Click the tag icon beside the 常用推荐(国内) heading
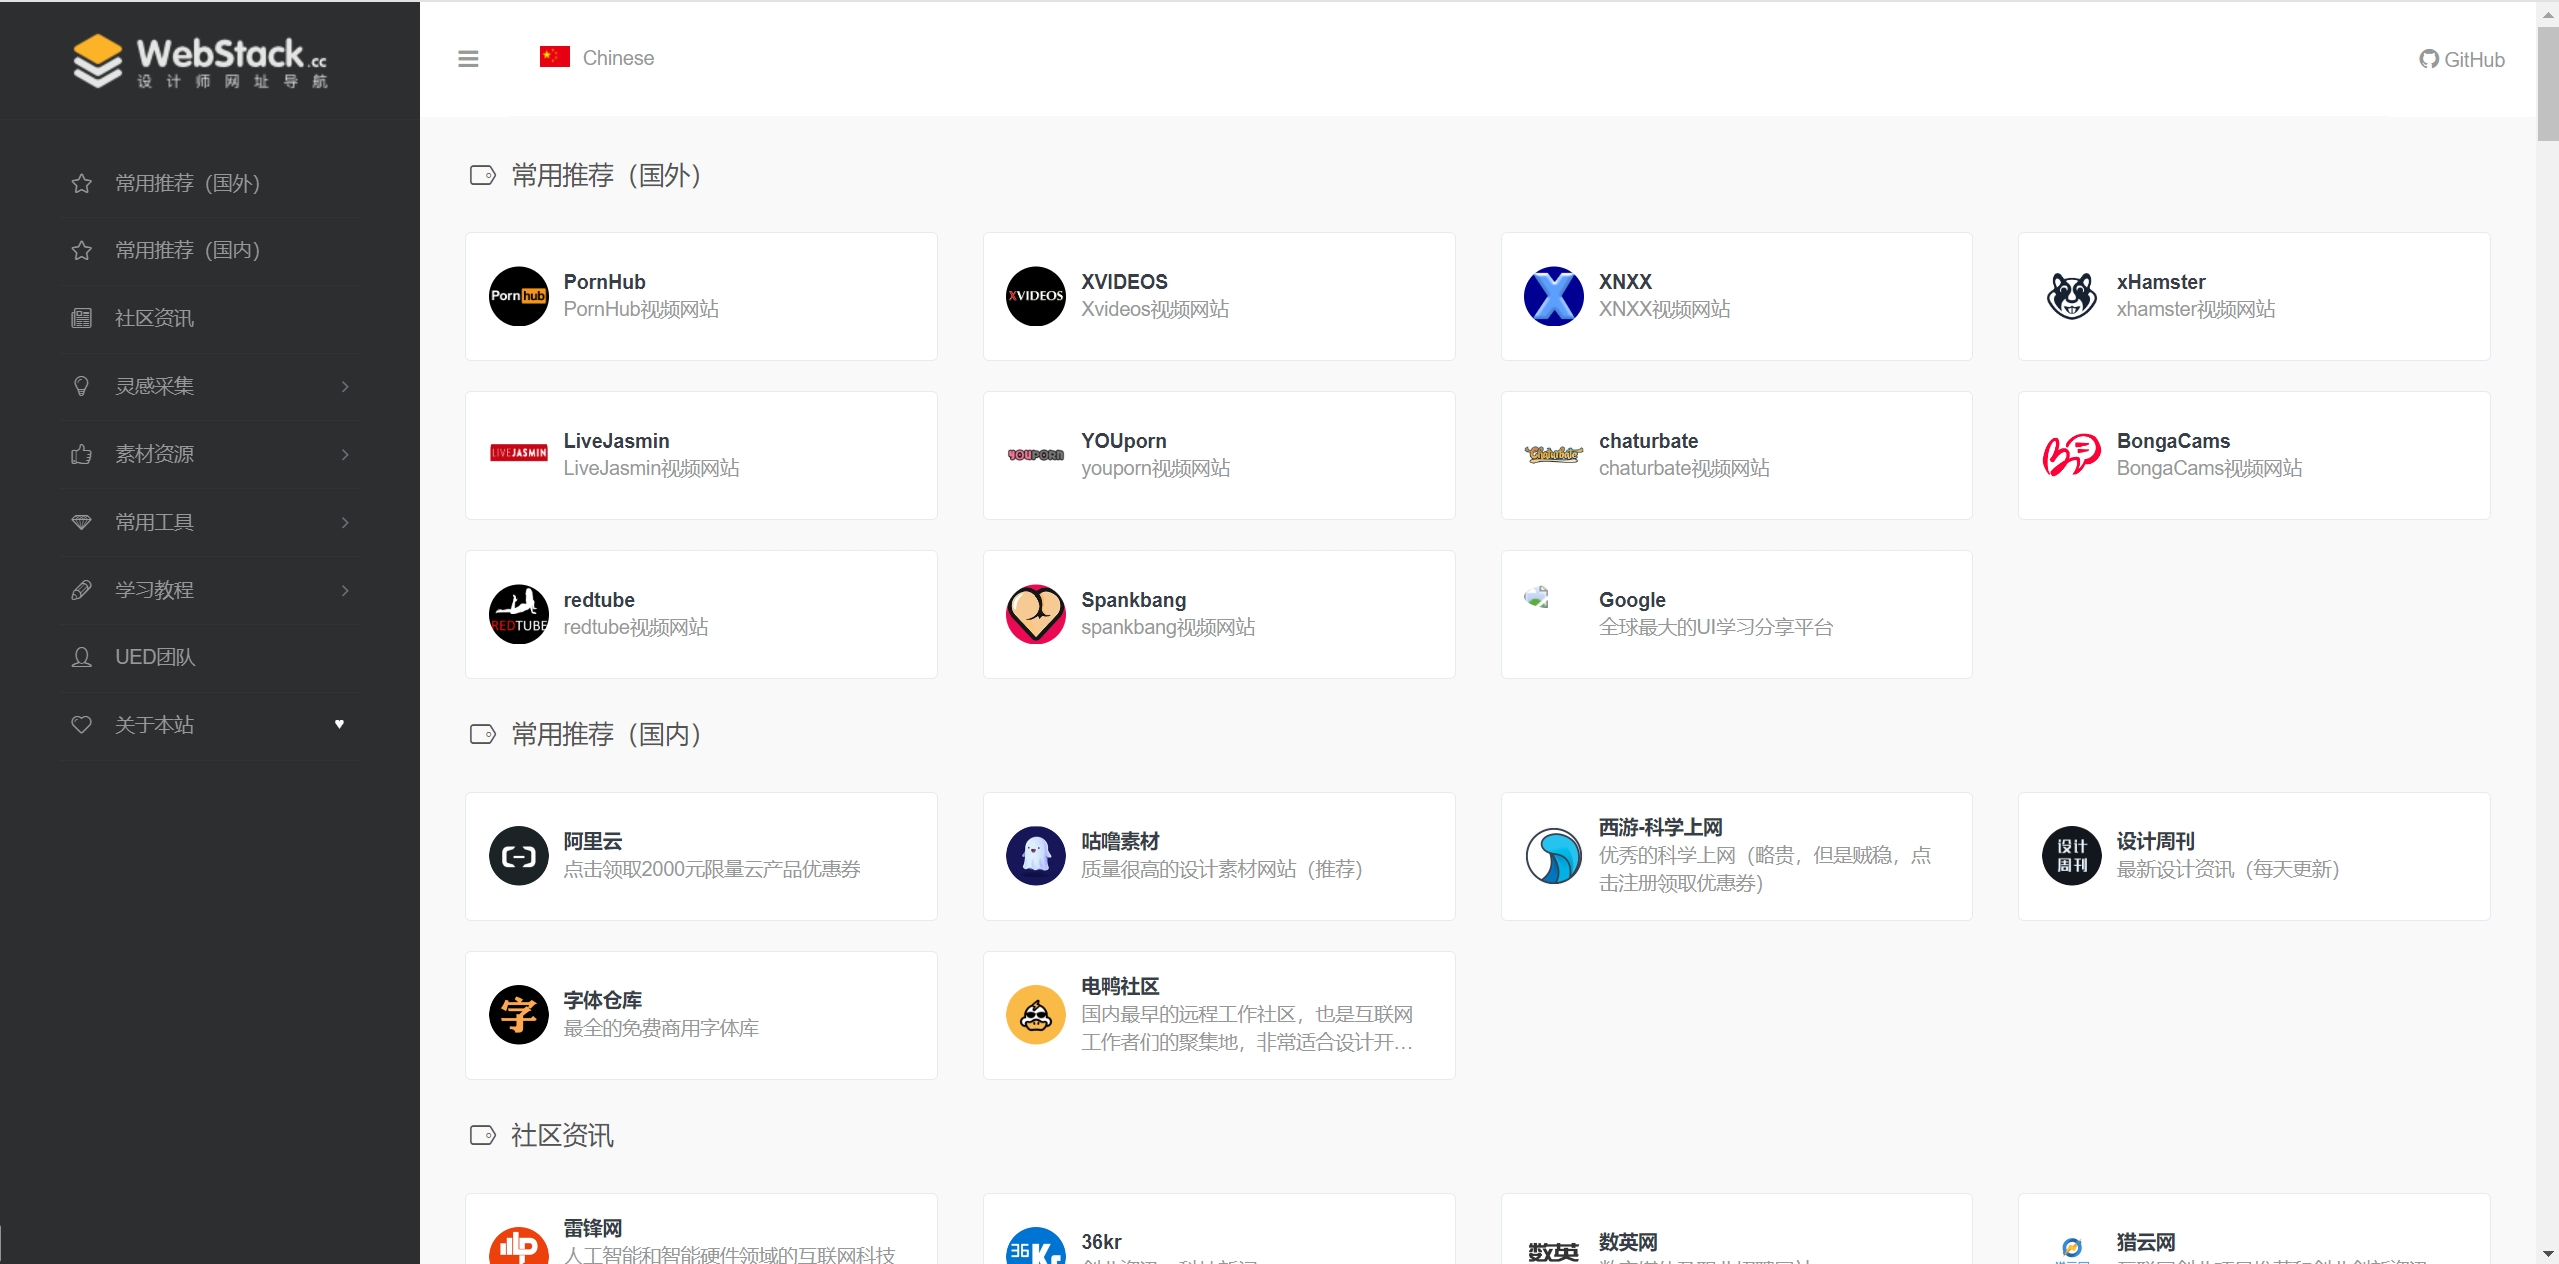This screenshot has height=1264, width=2559. [483, 734]
